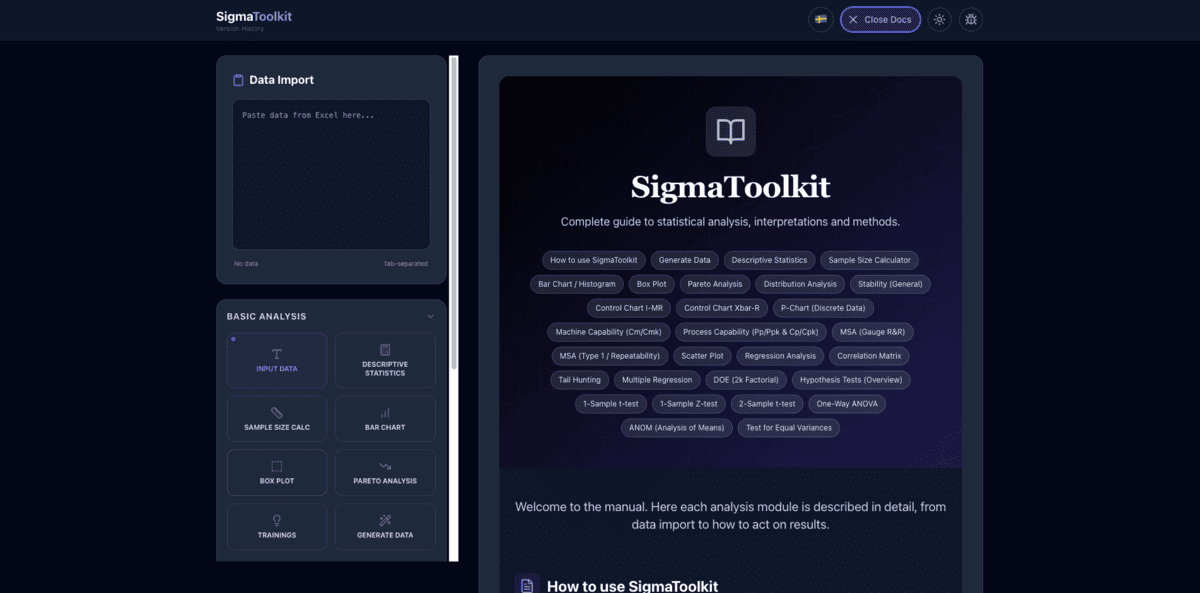Open the Pareto Analysis tool
This screenshot has width=1200, height=593.
tap(385, 472)
